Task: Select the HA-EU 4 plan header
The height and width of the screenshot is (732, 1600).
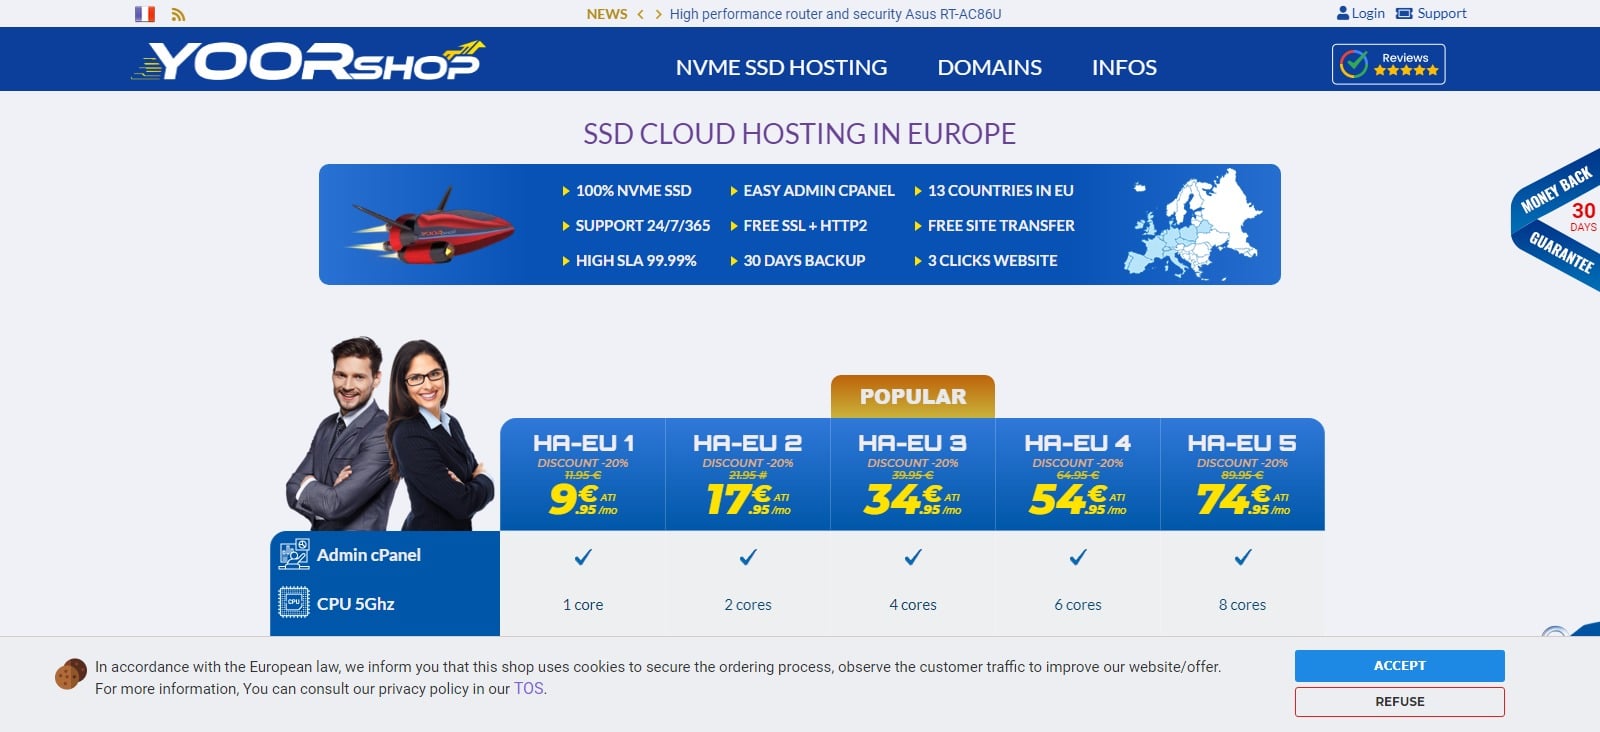Action: [x=1078, y=474]
